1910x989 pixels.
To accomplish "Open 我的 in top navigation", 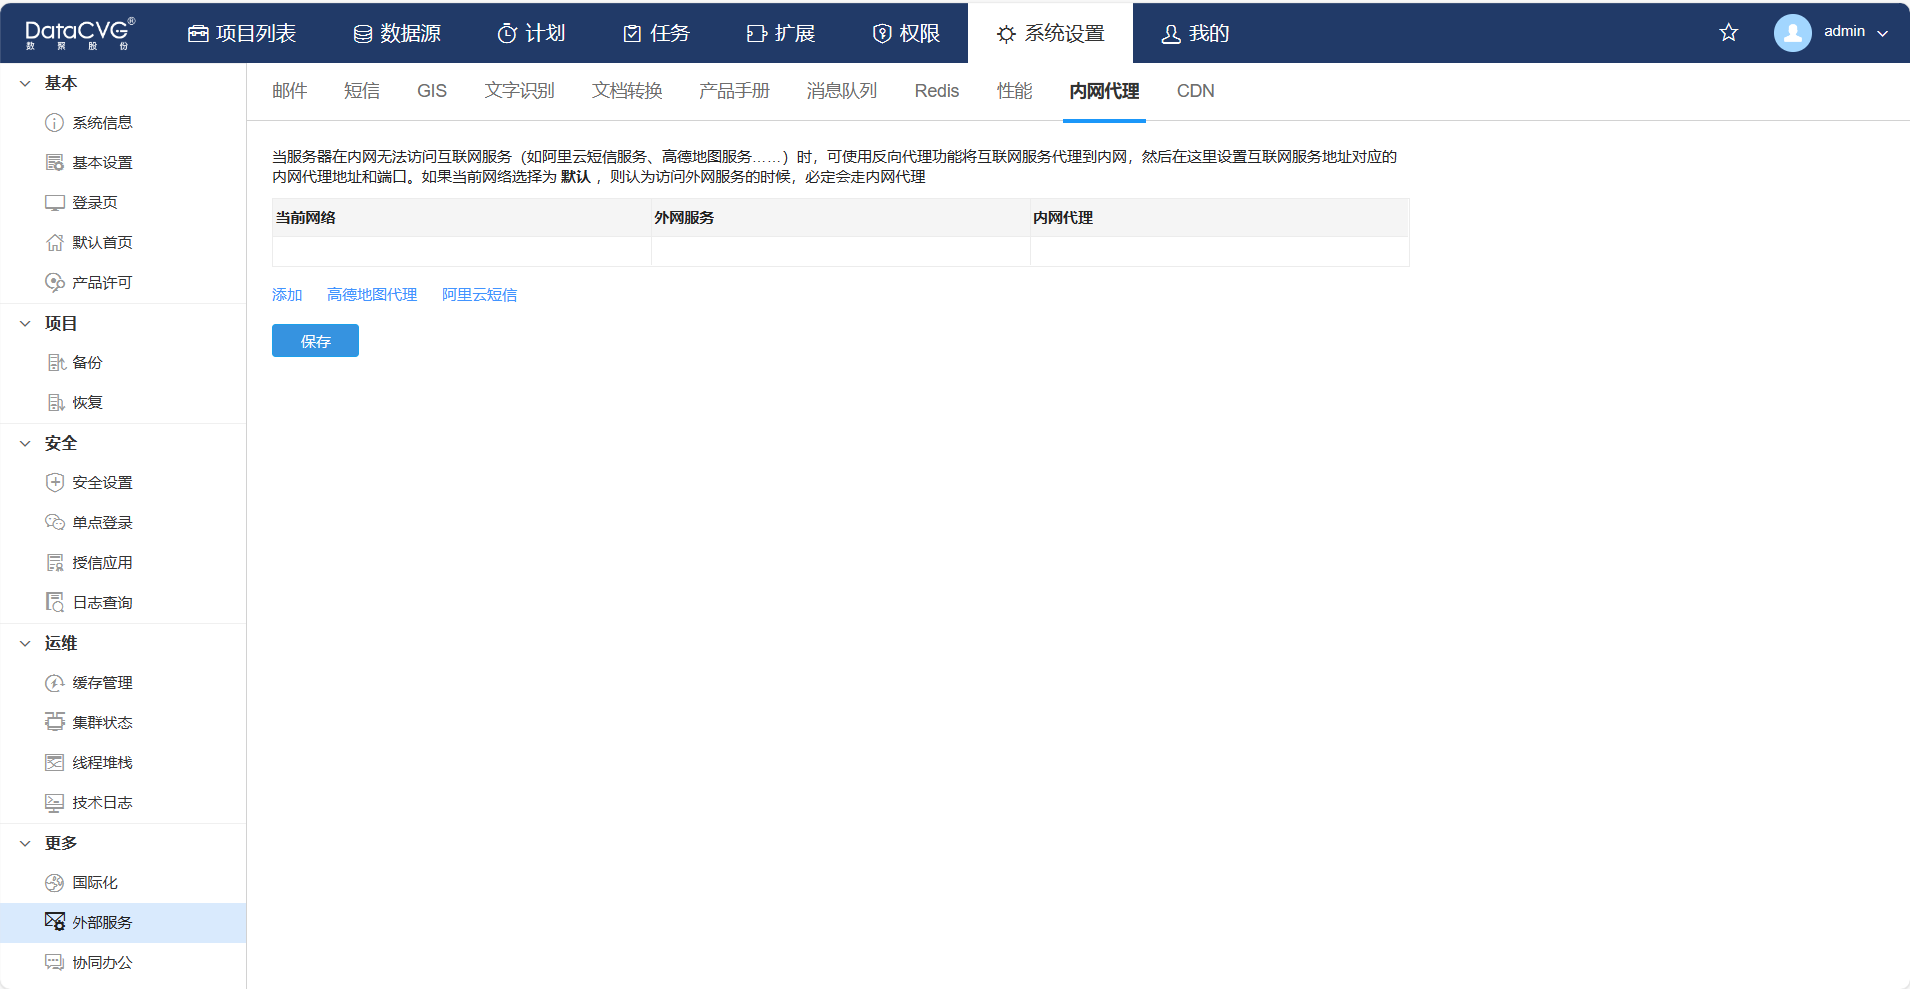I will coord(1195,33).
